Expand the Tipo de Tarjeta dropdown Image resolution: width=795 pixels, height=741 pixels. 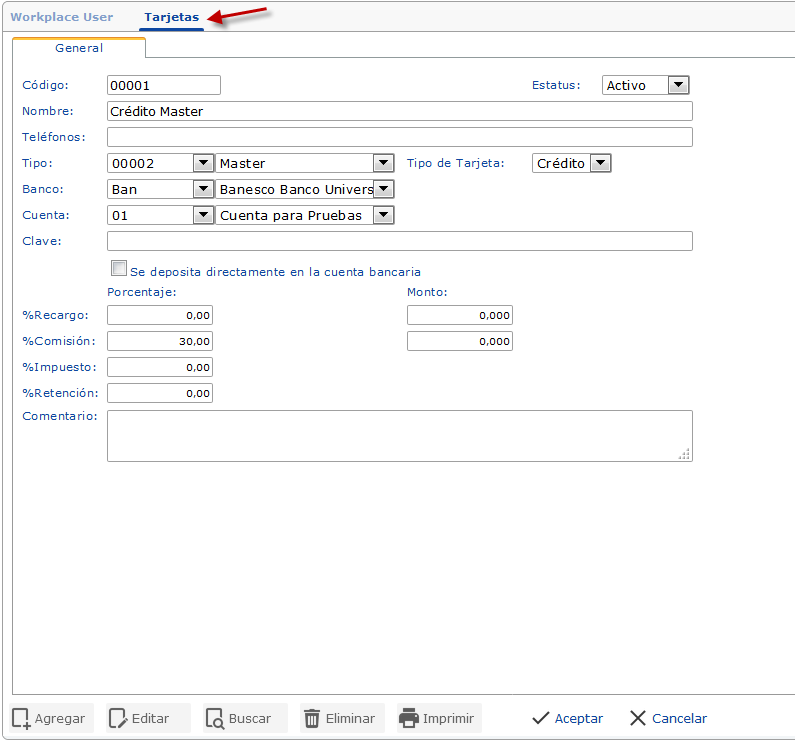click(599, 163)
